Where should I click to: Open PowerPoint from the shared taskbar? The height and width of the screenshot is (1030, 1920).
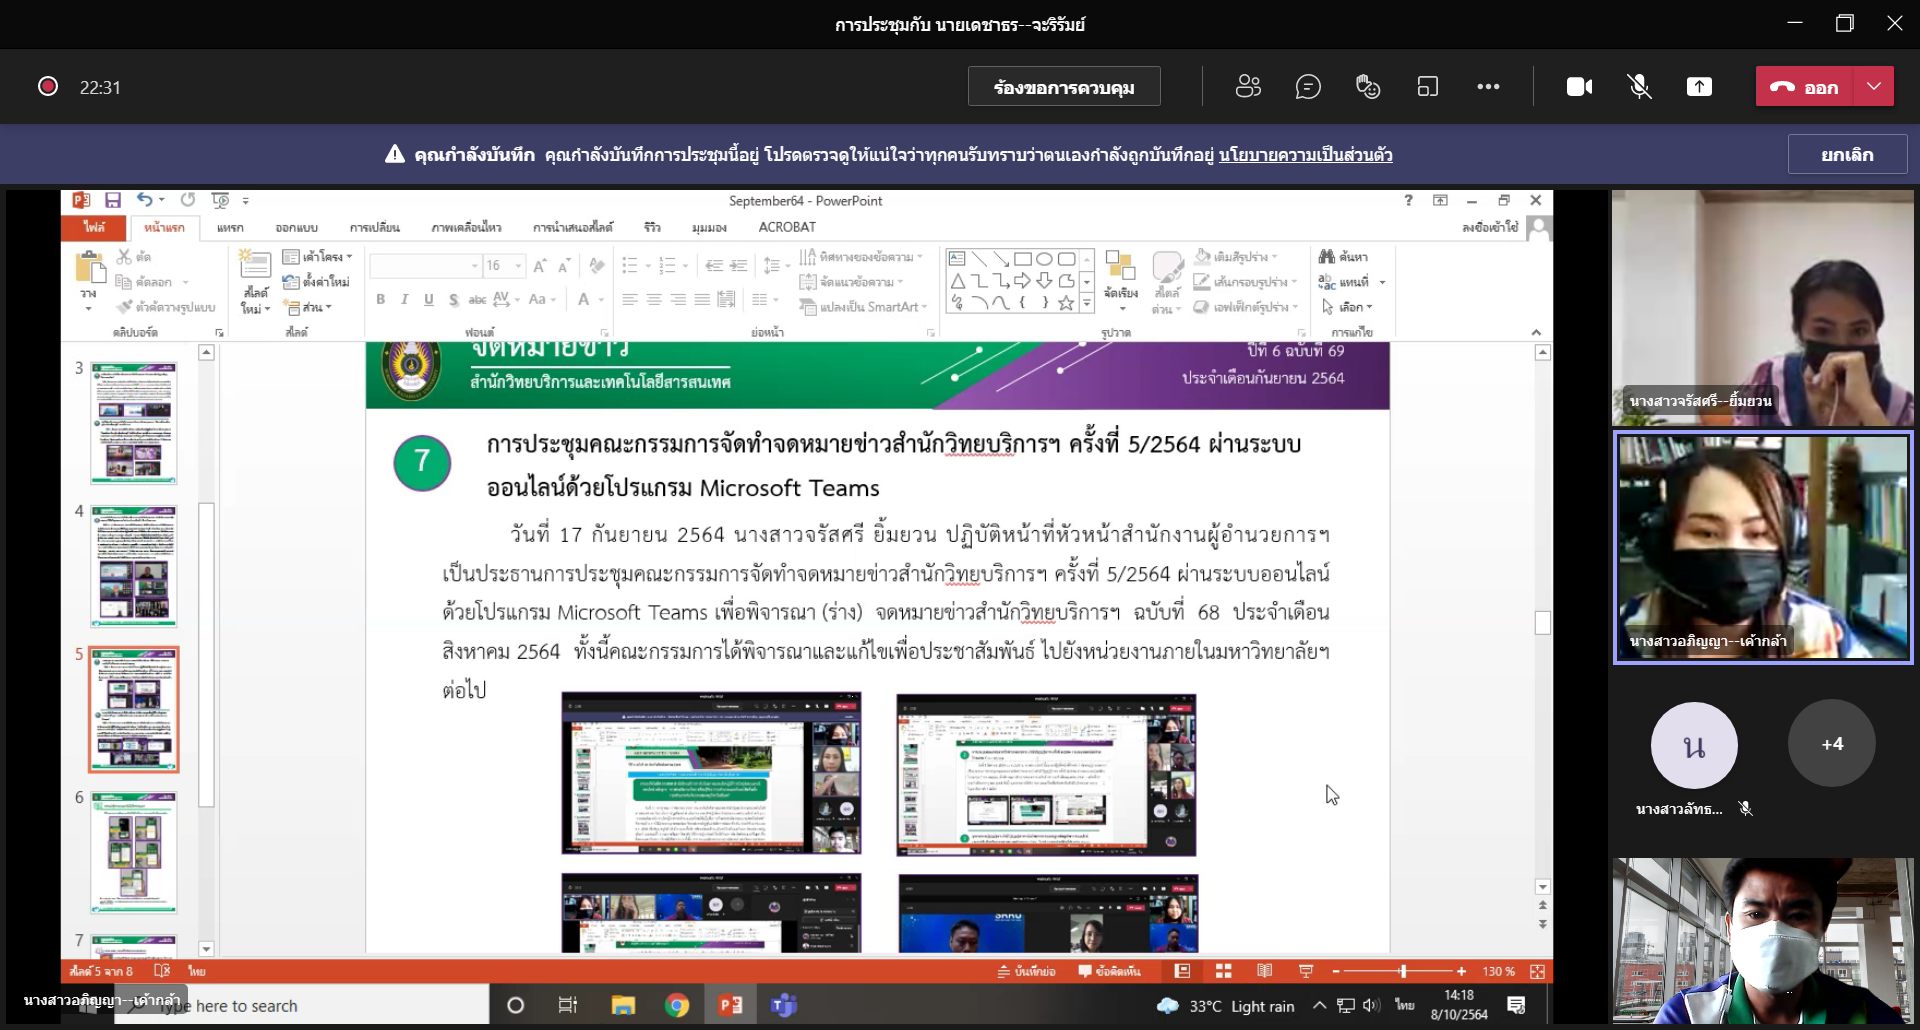pyautogui.click(x=730, y=1005)
